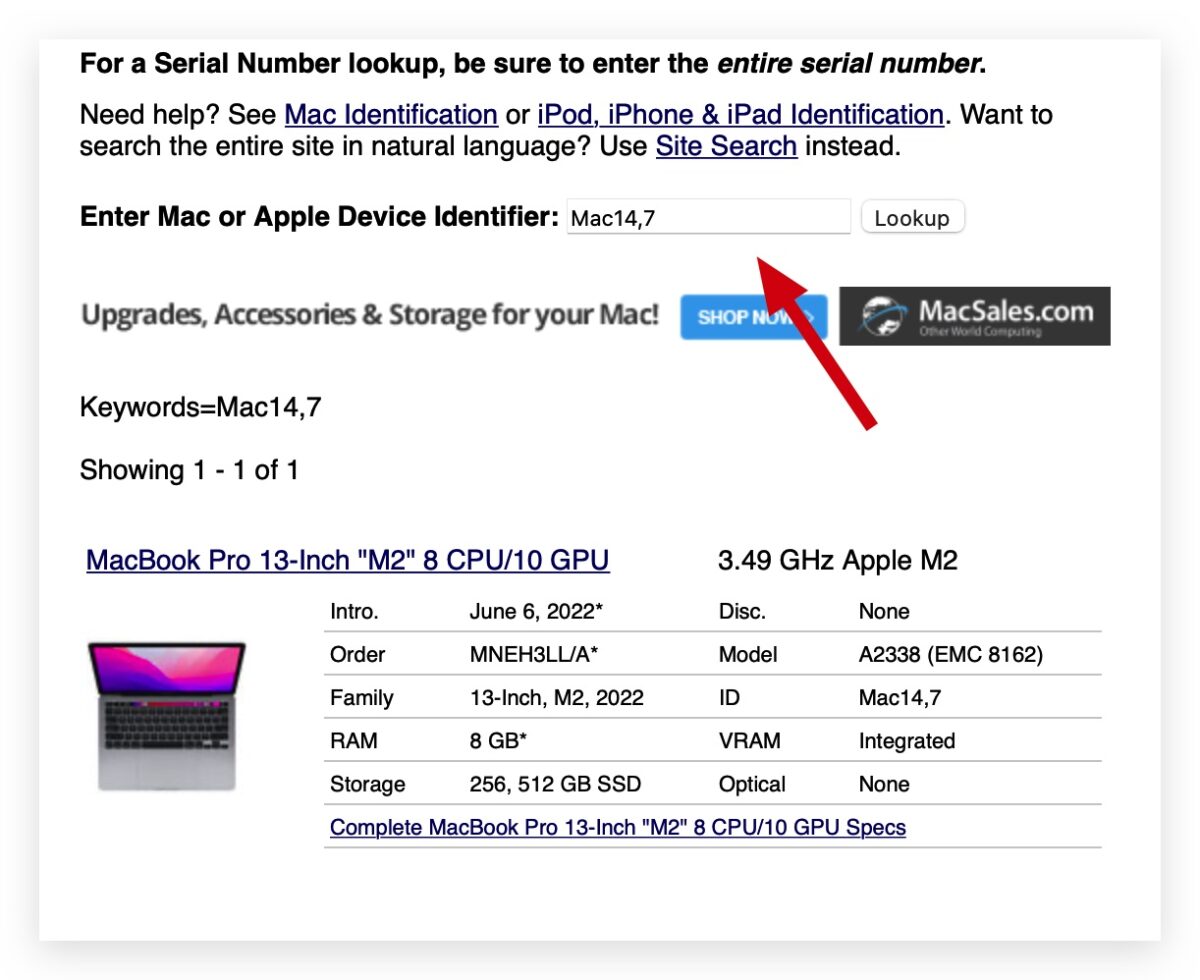
Task: Click the Intro. label cell
Action: 354,611
